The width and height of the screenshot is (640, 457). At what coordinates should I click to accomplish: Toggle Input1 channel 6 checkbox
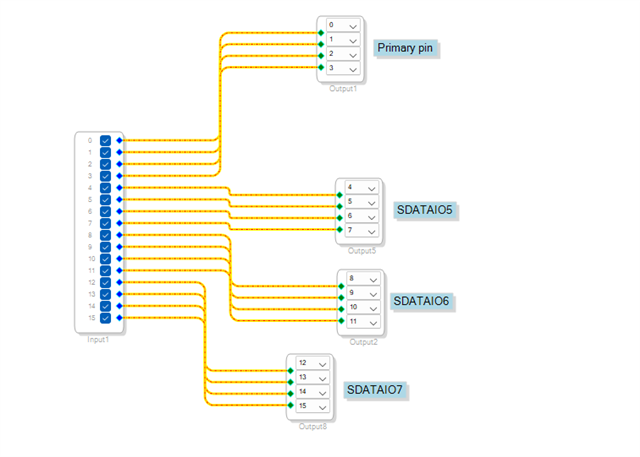(105, 211)
